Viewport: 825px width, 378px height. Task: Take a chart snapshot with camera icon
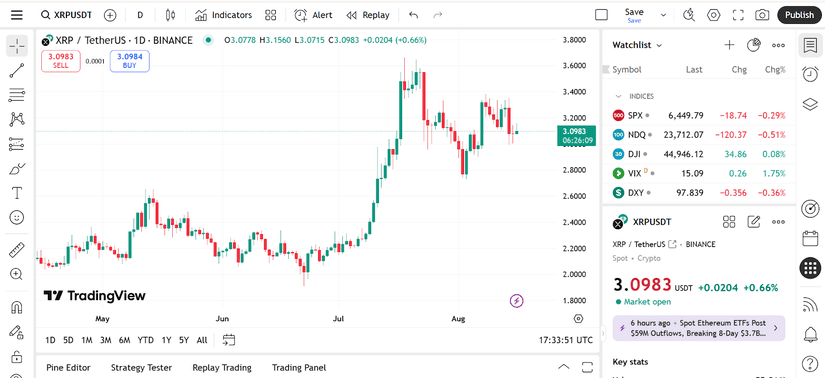point(762,15)
